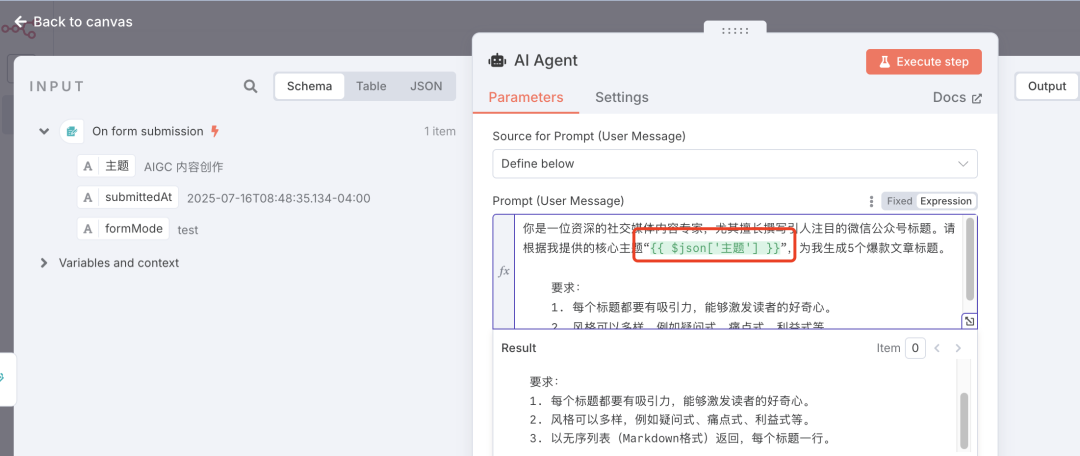Click the string type icon next to 主题
This screenshot has width=1080, height=456.
(87, 165)
